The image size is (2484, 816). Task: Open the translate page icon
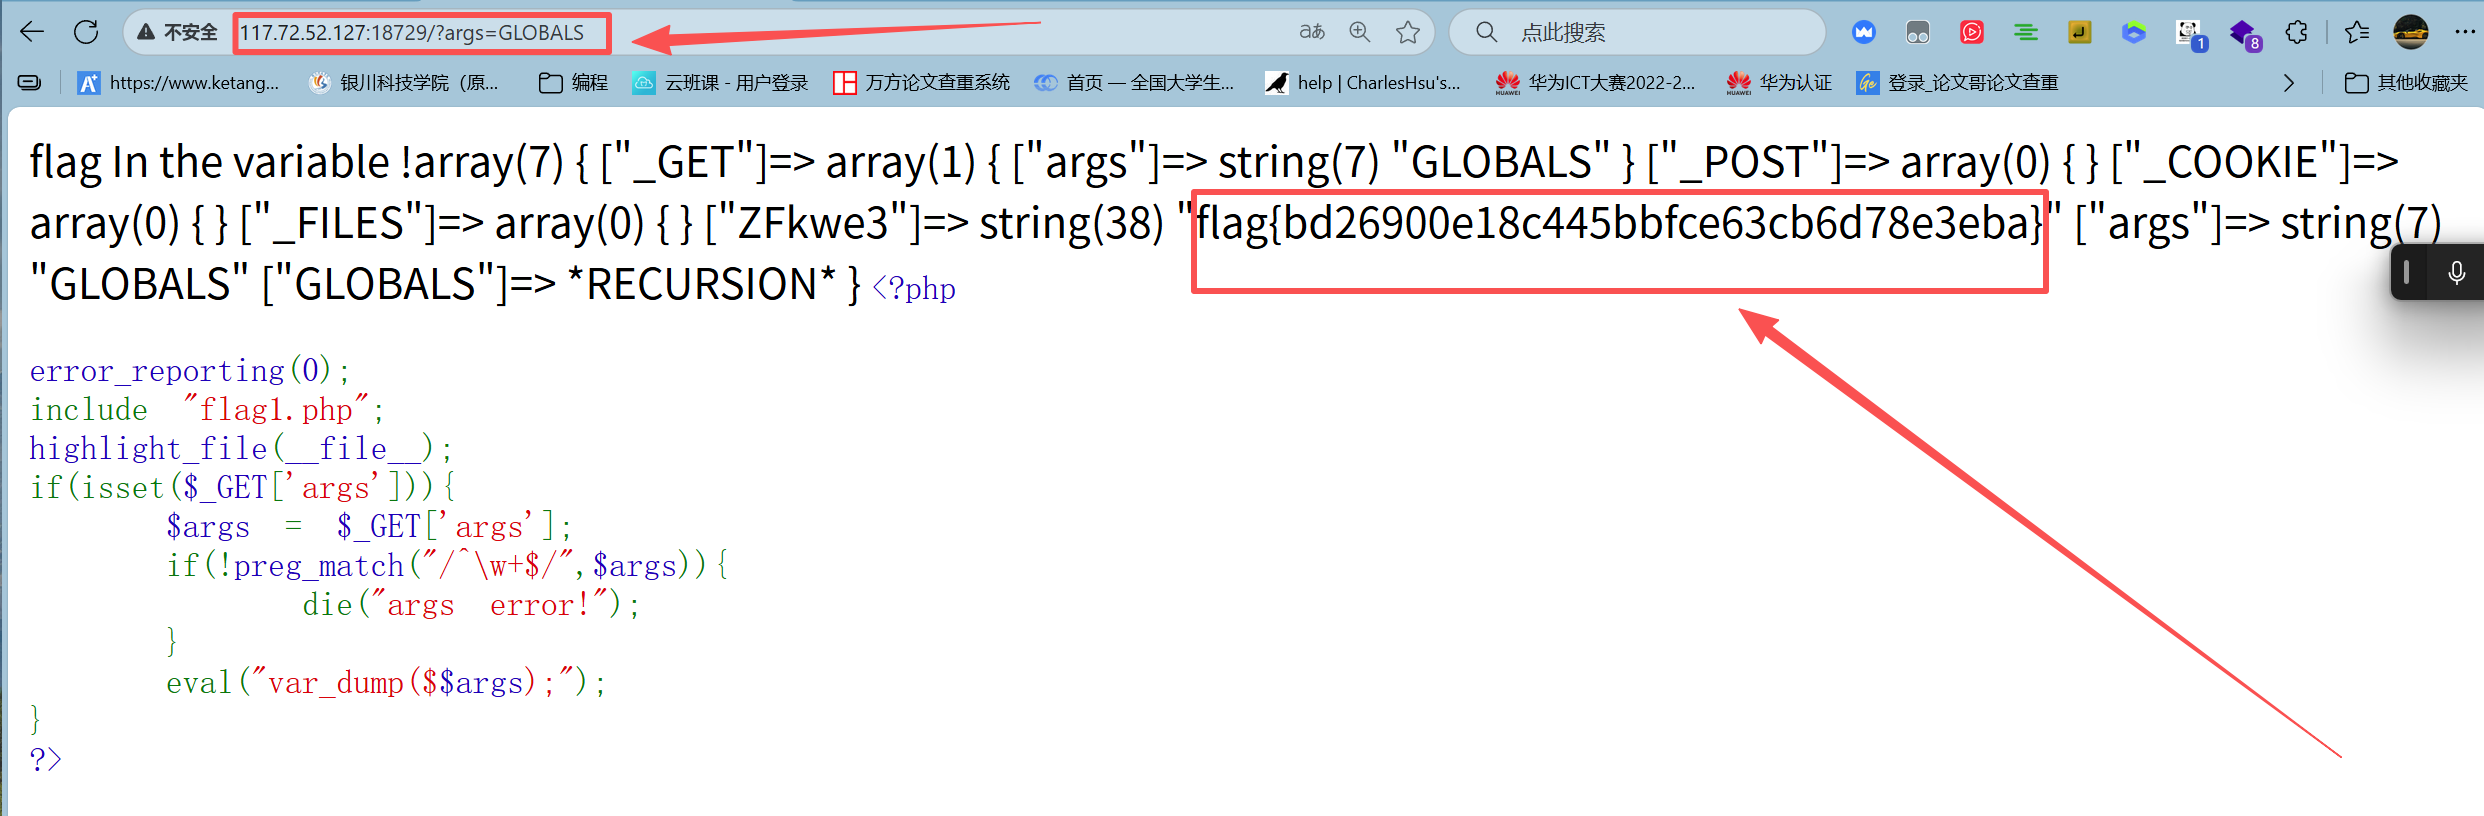tap(1312, 32)
